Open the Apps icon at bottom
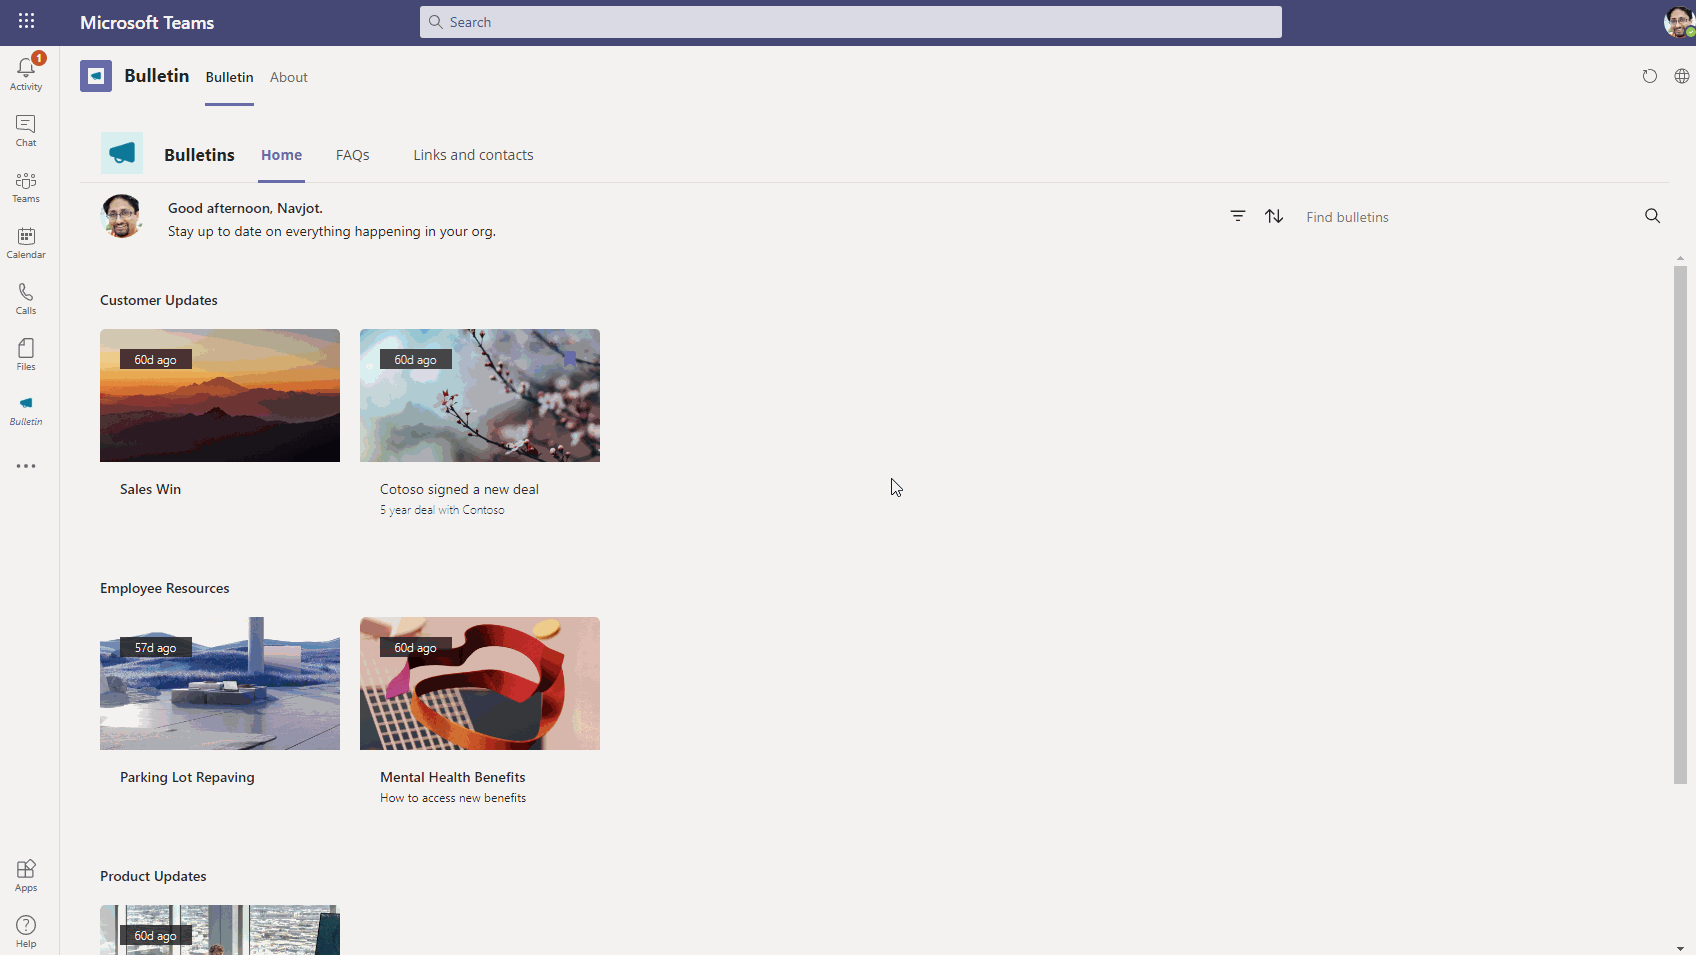Viewport: 1696px width, 955px height. [25, 873]
